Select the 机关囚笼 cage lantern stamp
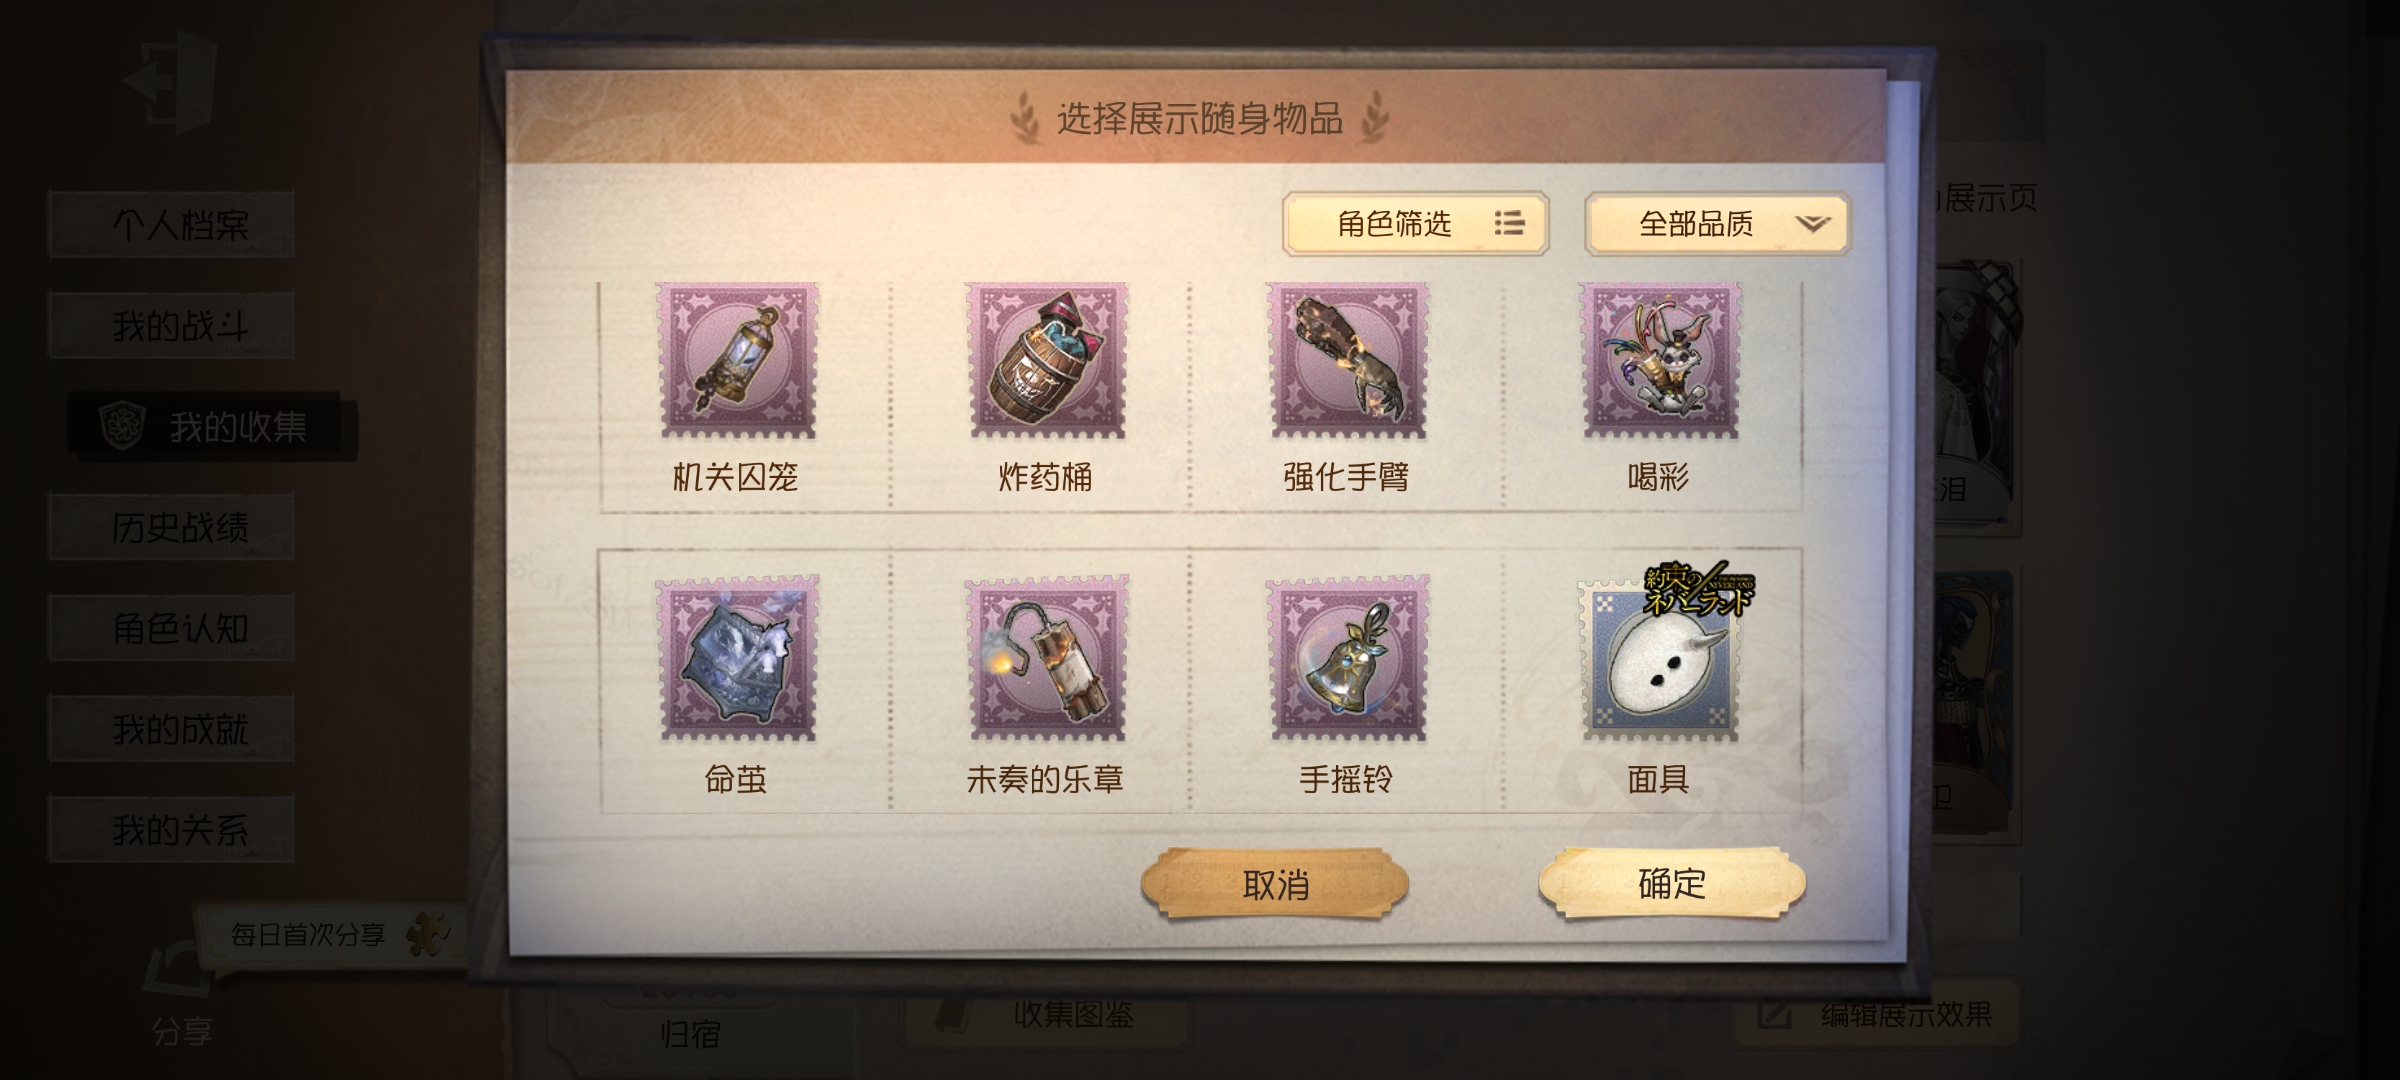The width and height of the screenshot is (2400, 1080). [737, 361]
